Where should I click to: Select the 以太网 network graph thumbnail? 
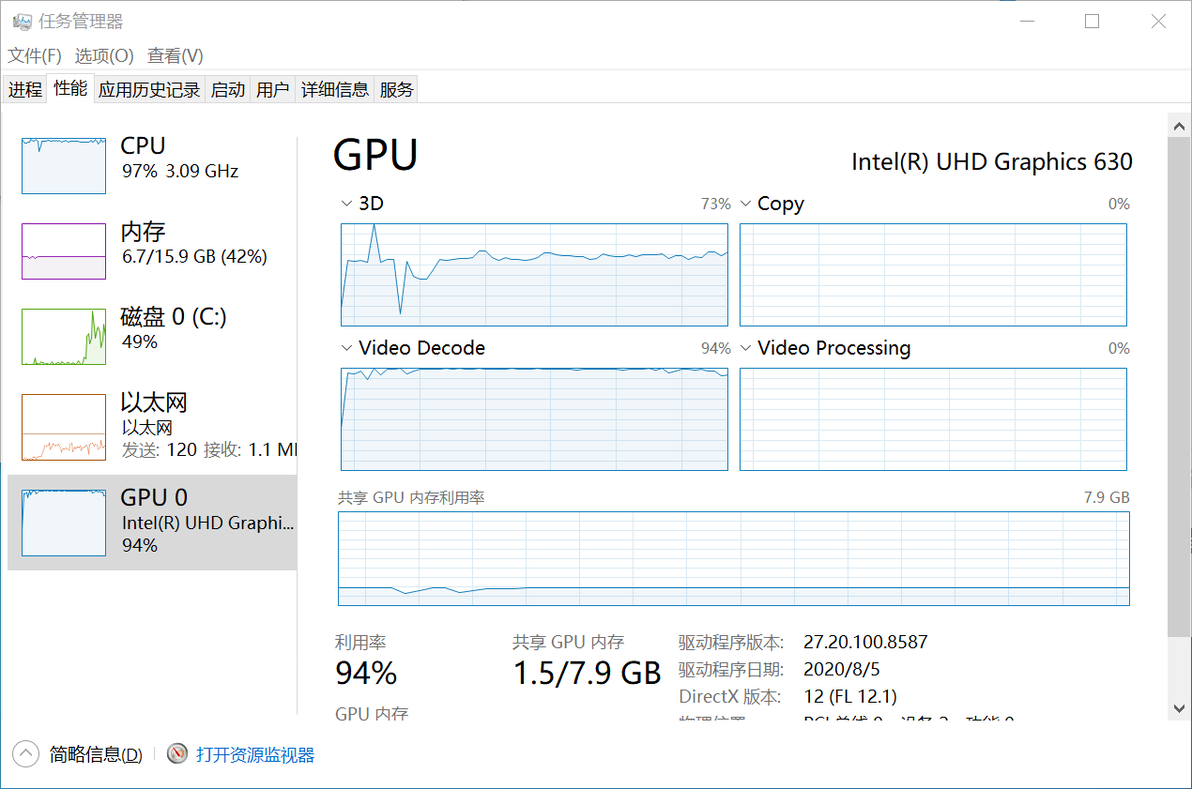pyautogui.click(x=64, y=427)
